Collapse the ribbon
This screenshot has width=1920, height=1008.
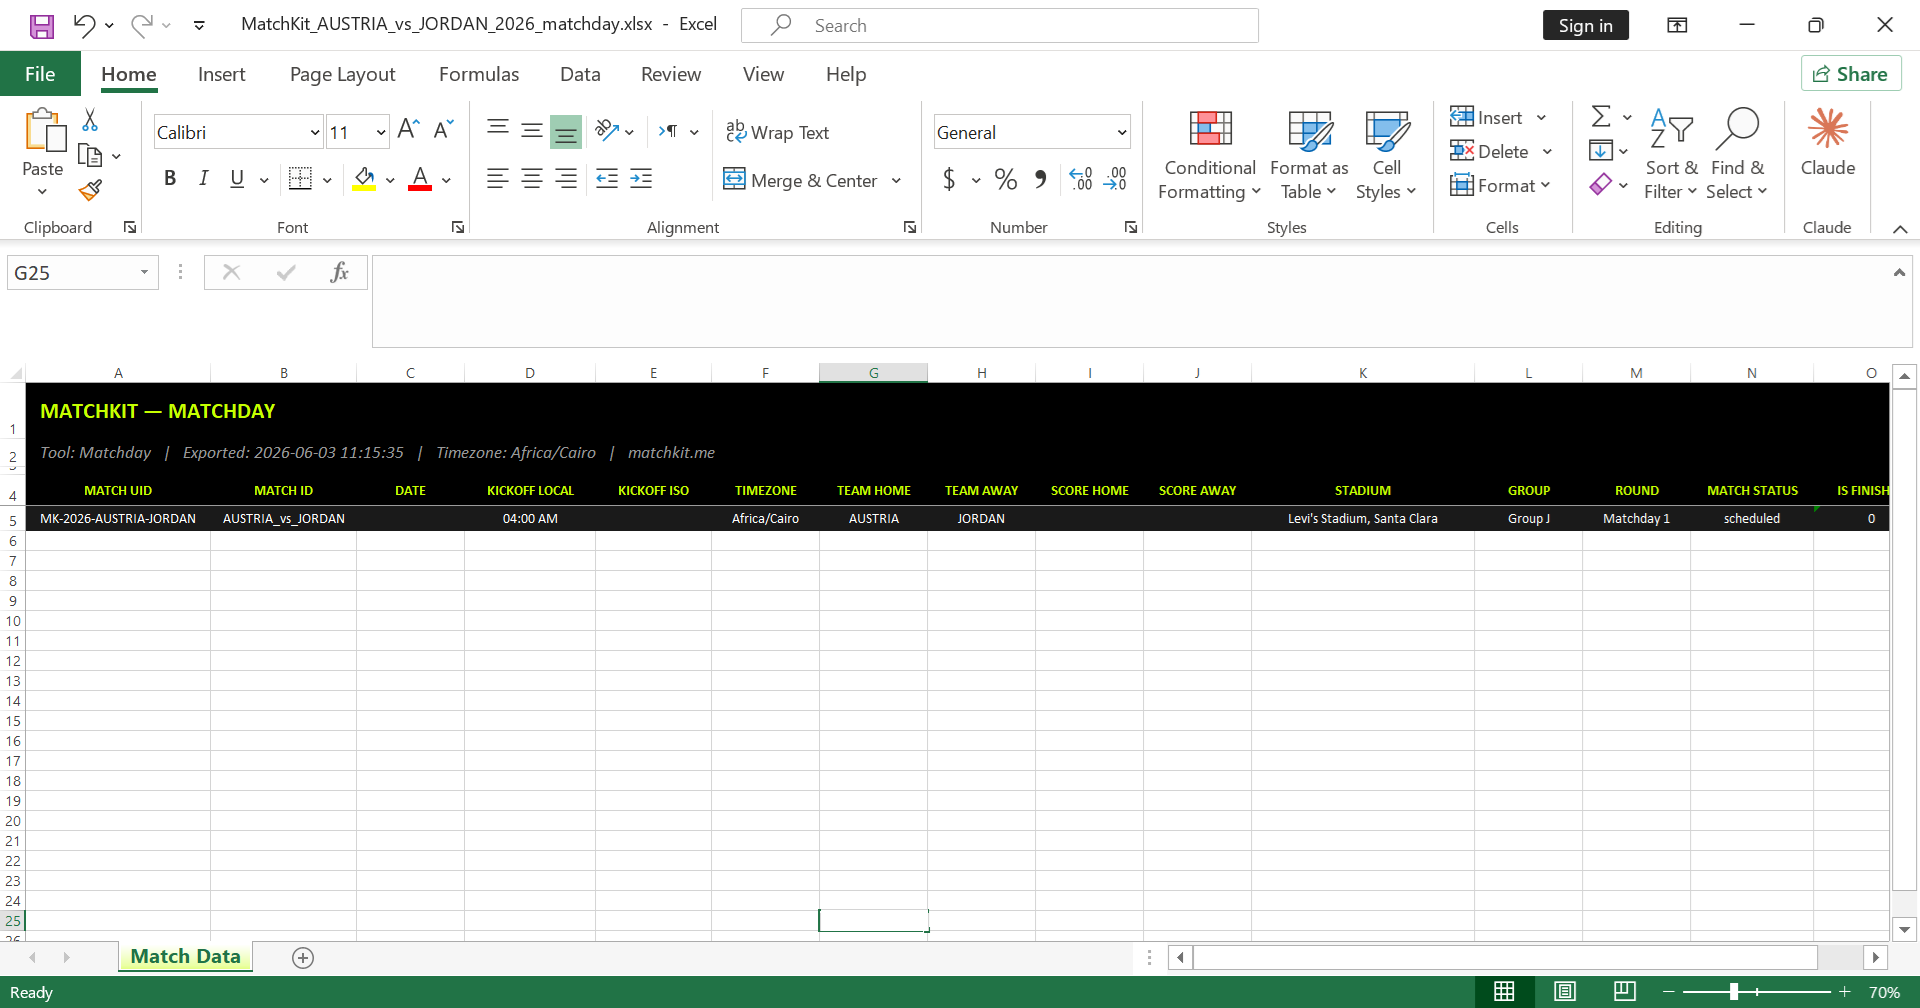tap(1900, 229)
